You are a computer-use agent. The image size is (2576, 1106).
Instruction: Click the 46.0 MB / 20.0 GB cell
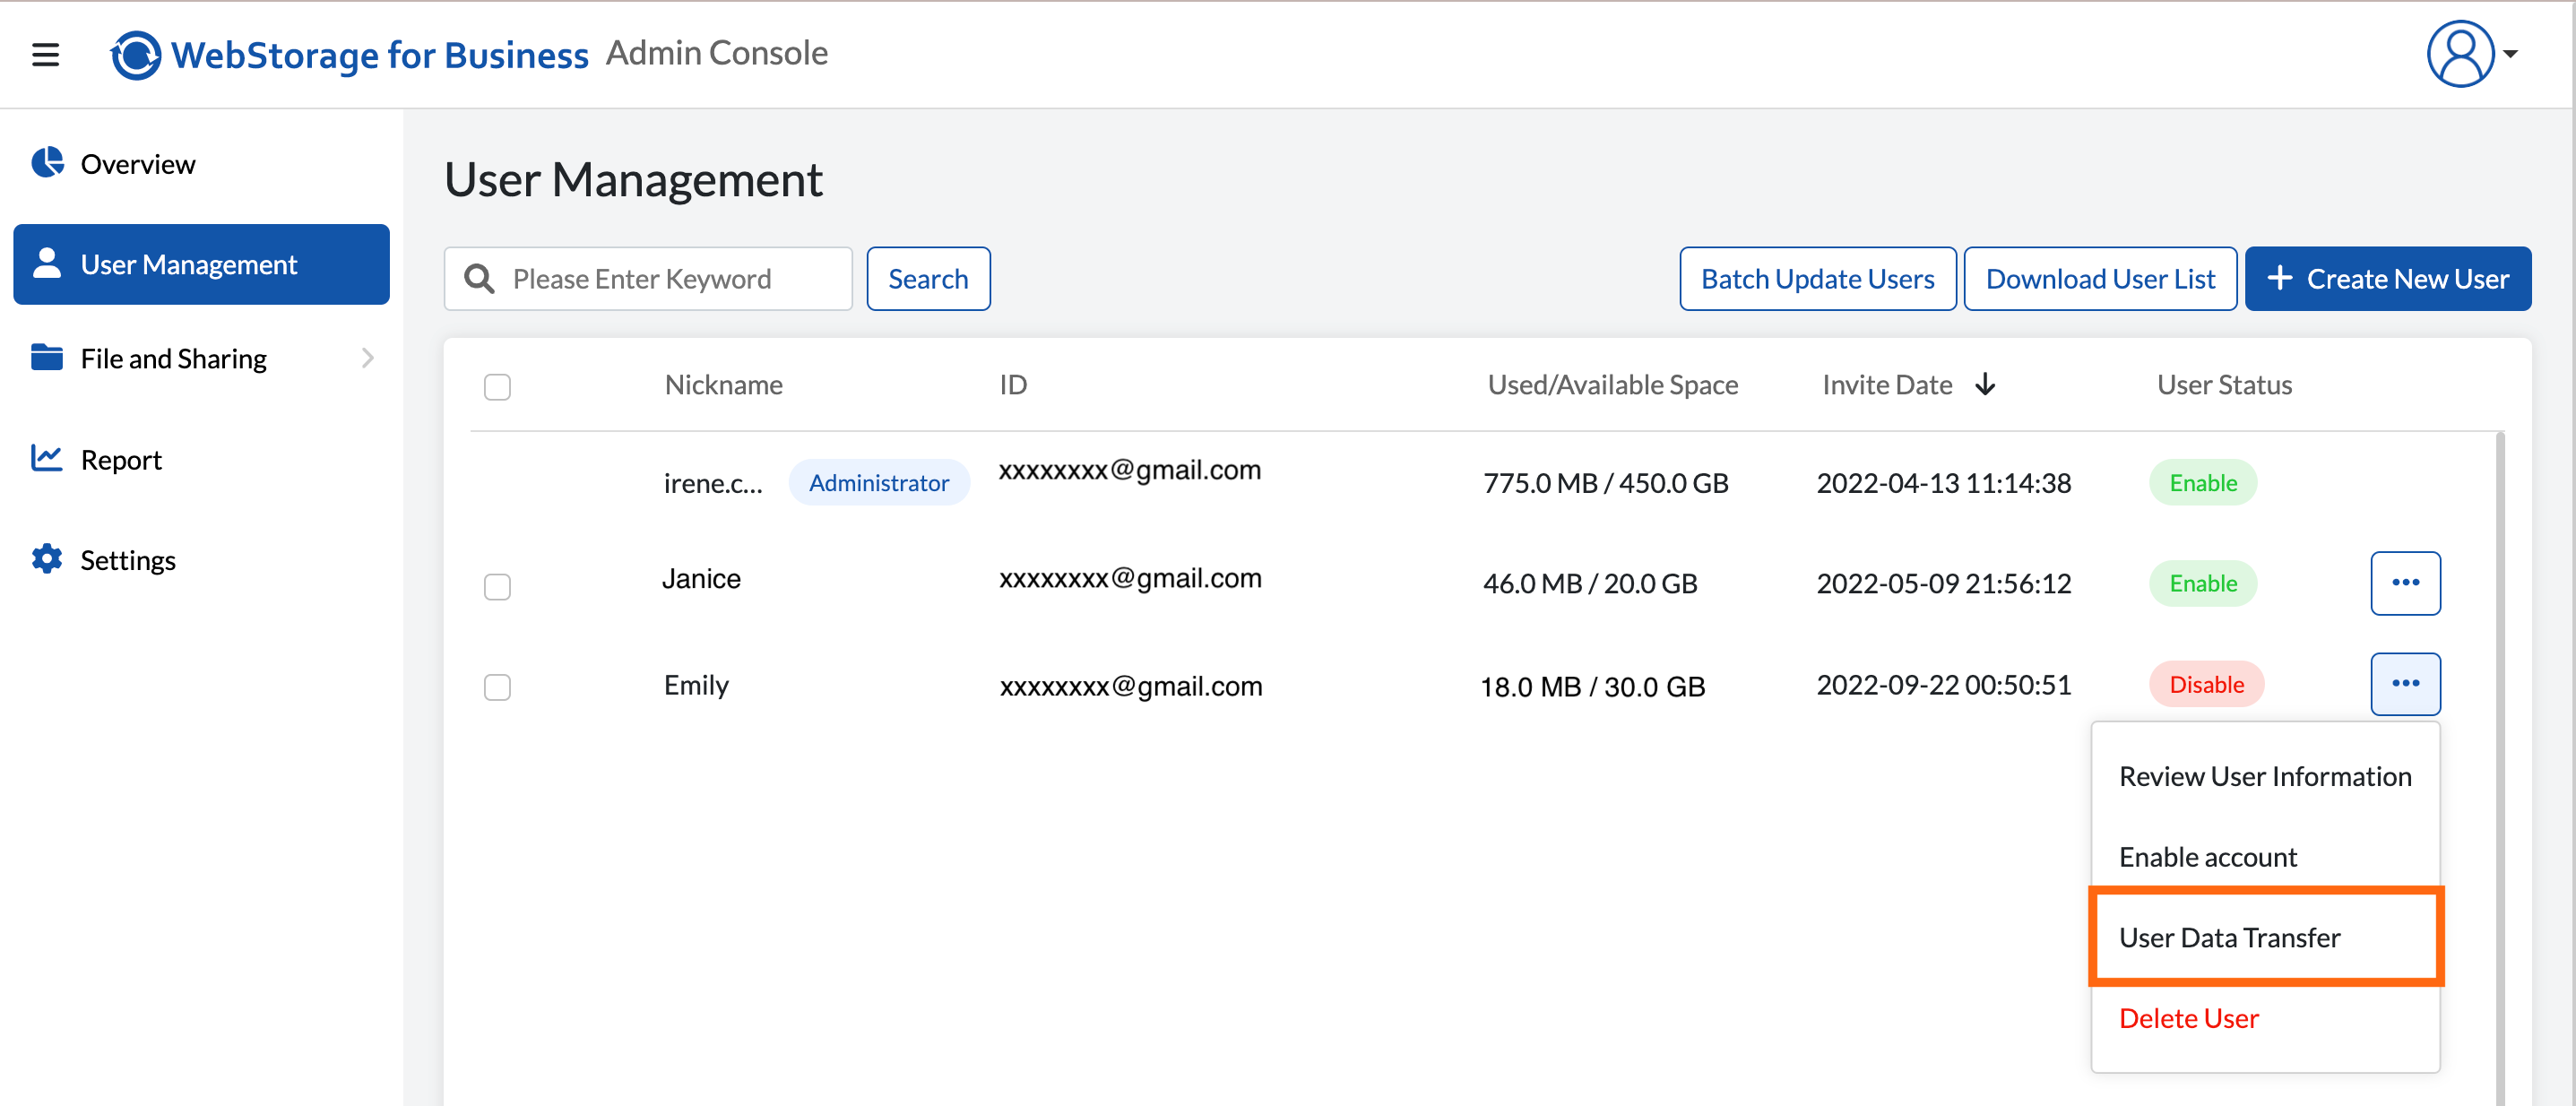(x=1590, y=583)
